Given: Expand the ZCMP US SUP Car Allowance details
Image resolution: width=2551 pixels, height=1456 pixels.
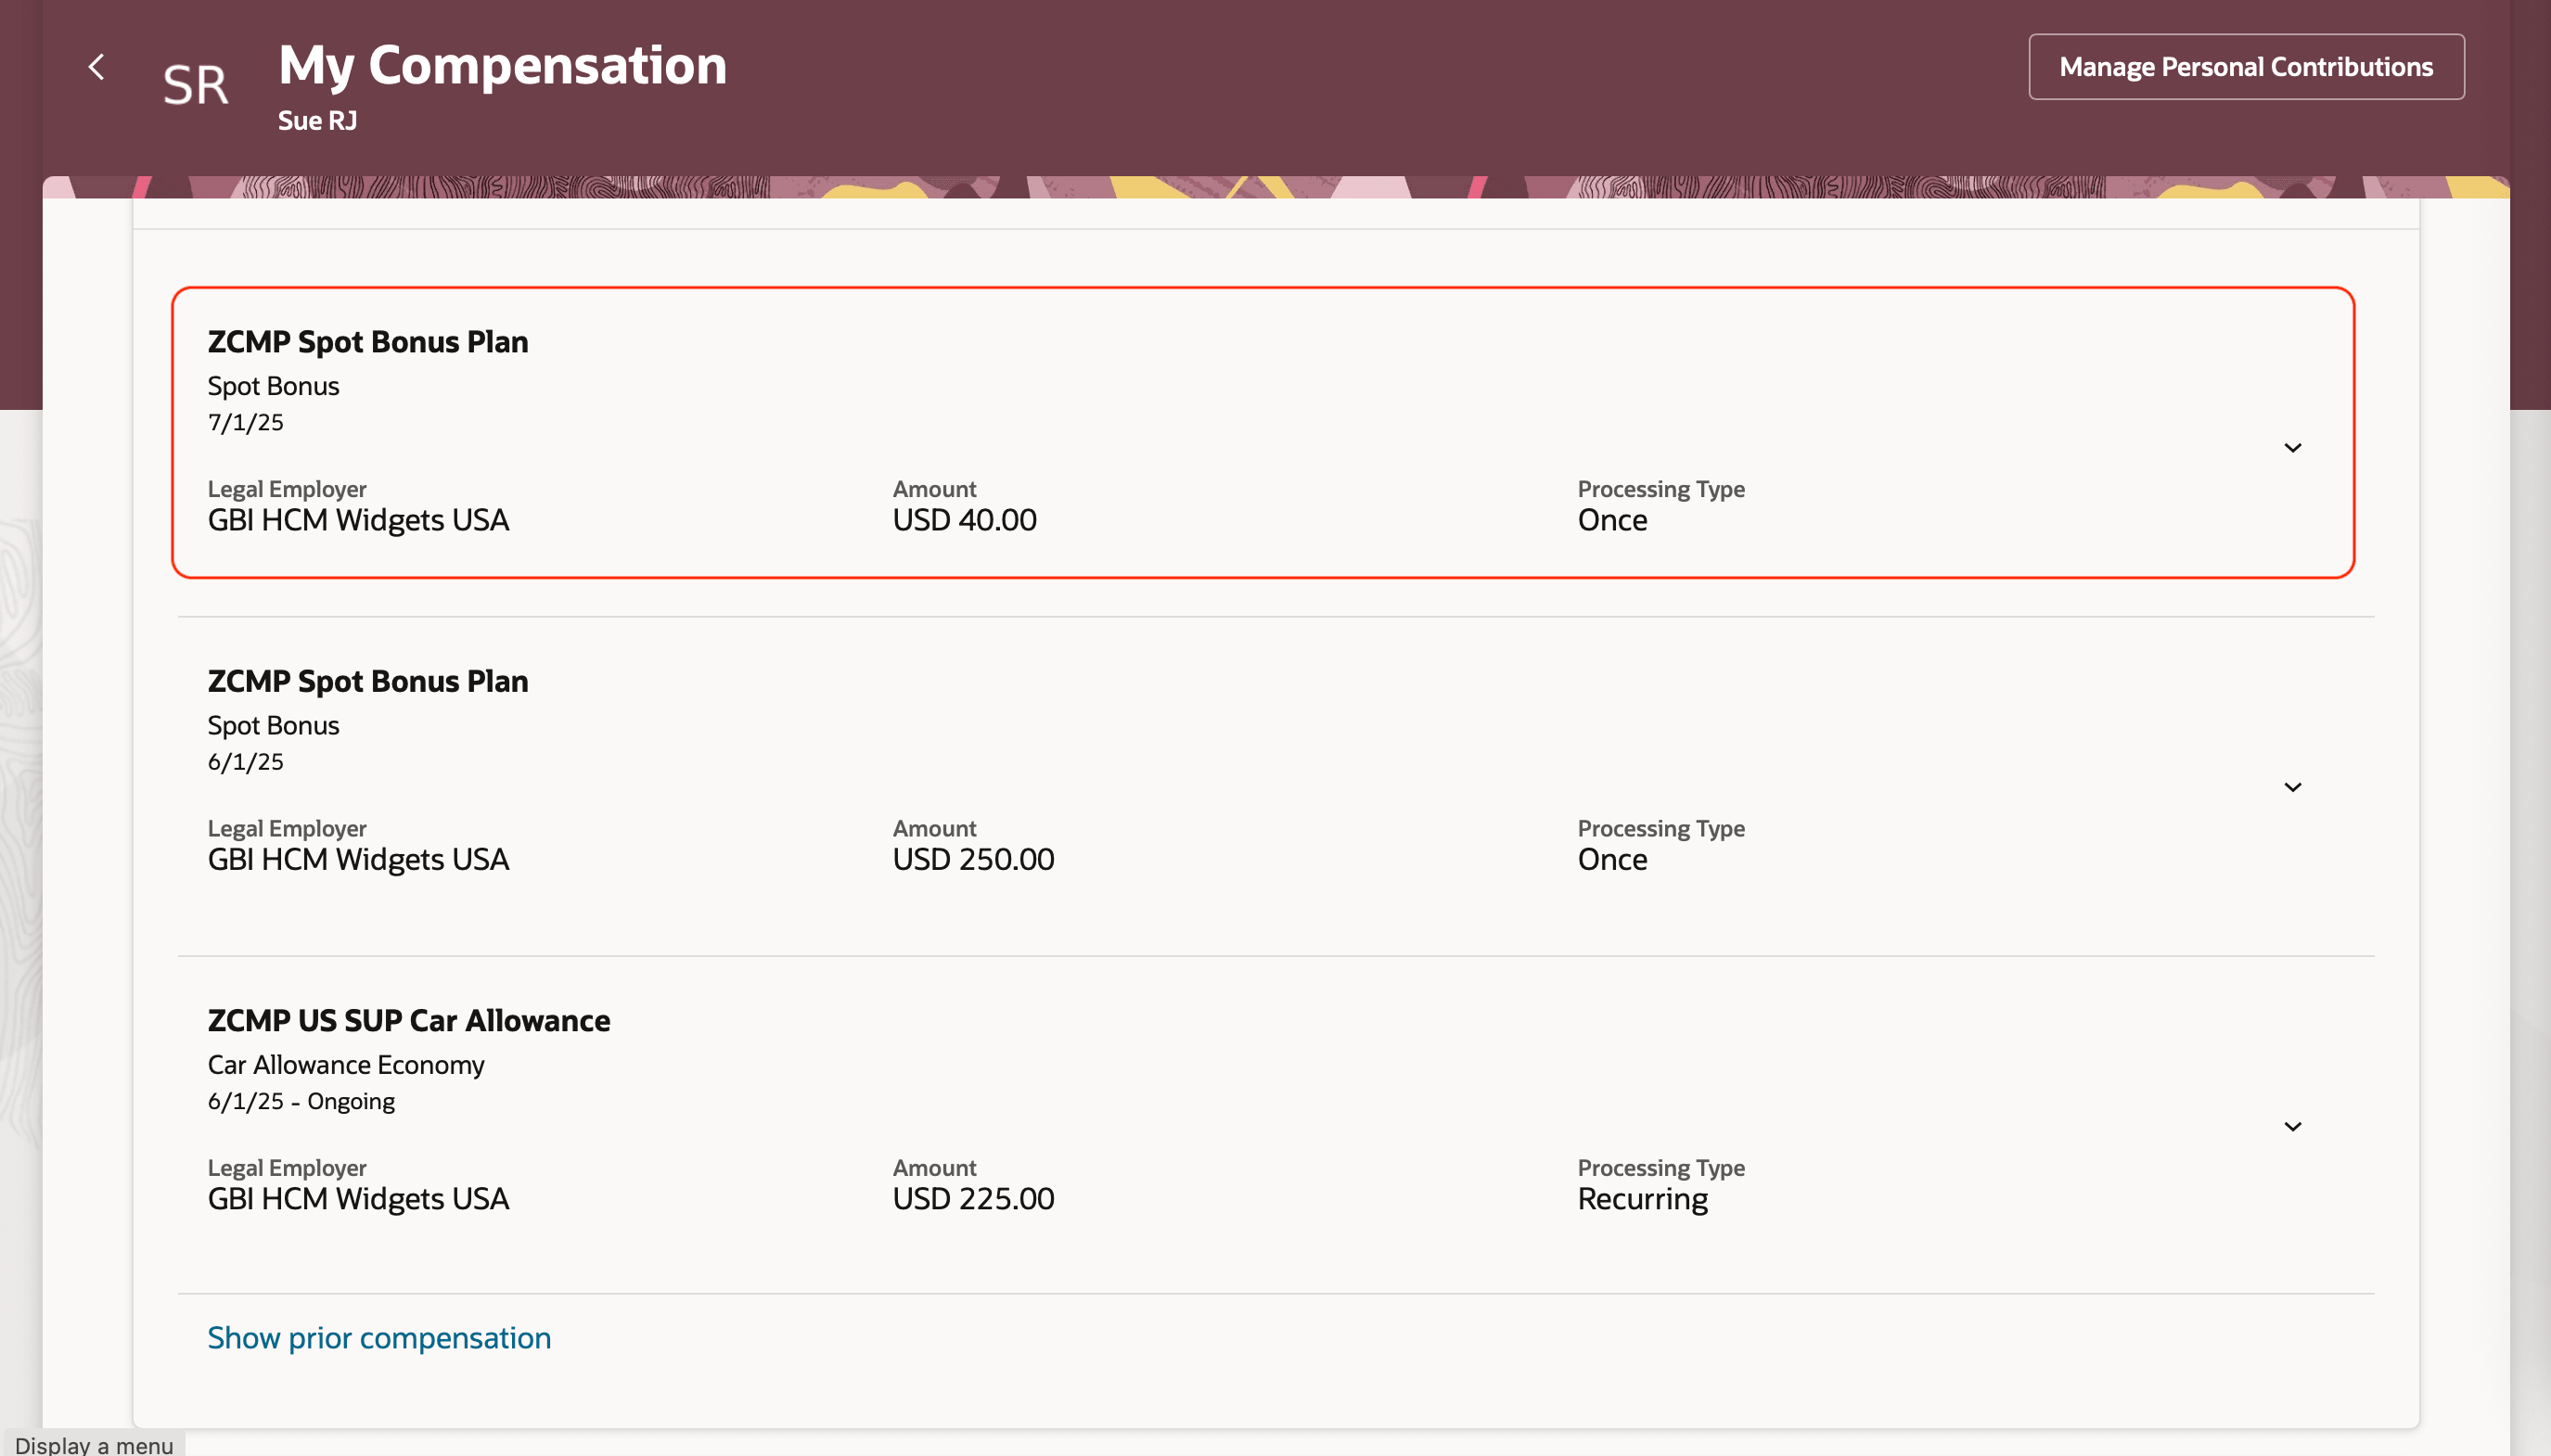Looking at the screenshot, I should pyautogui.click(x=2293, y=1126).
